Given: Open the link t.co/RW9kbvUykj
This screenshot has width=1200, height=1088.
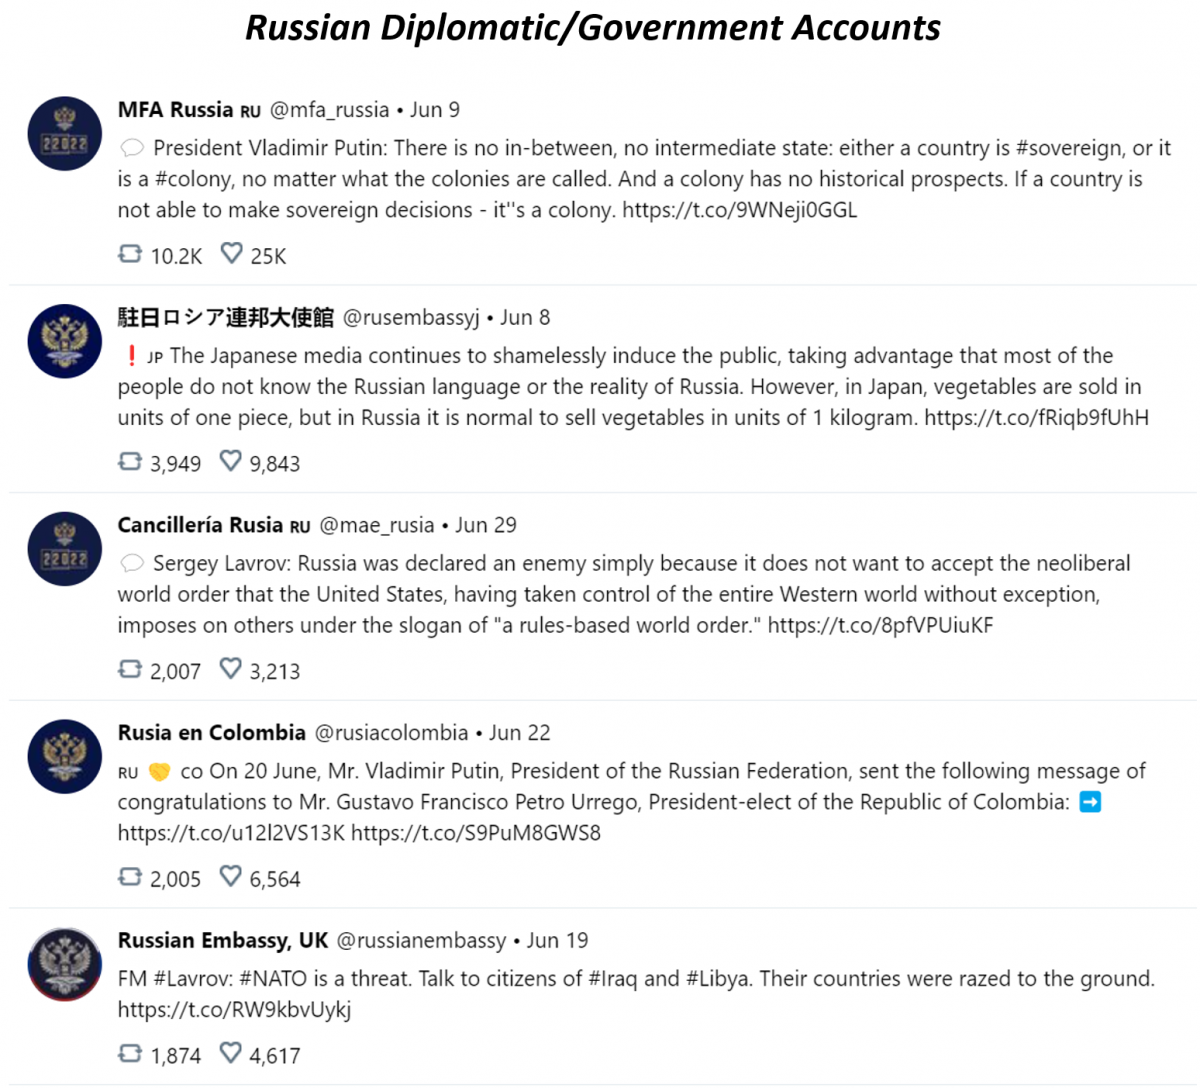Looking at the screenshot, I should 234,1010.
